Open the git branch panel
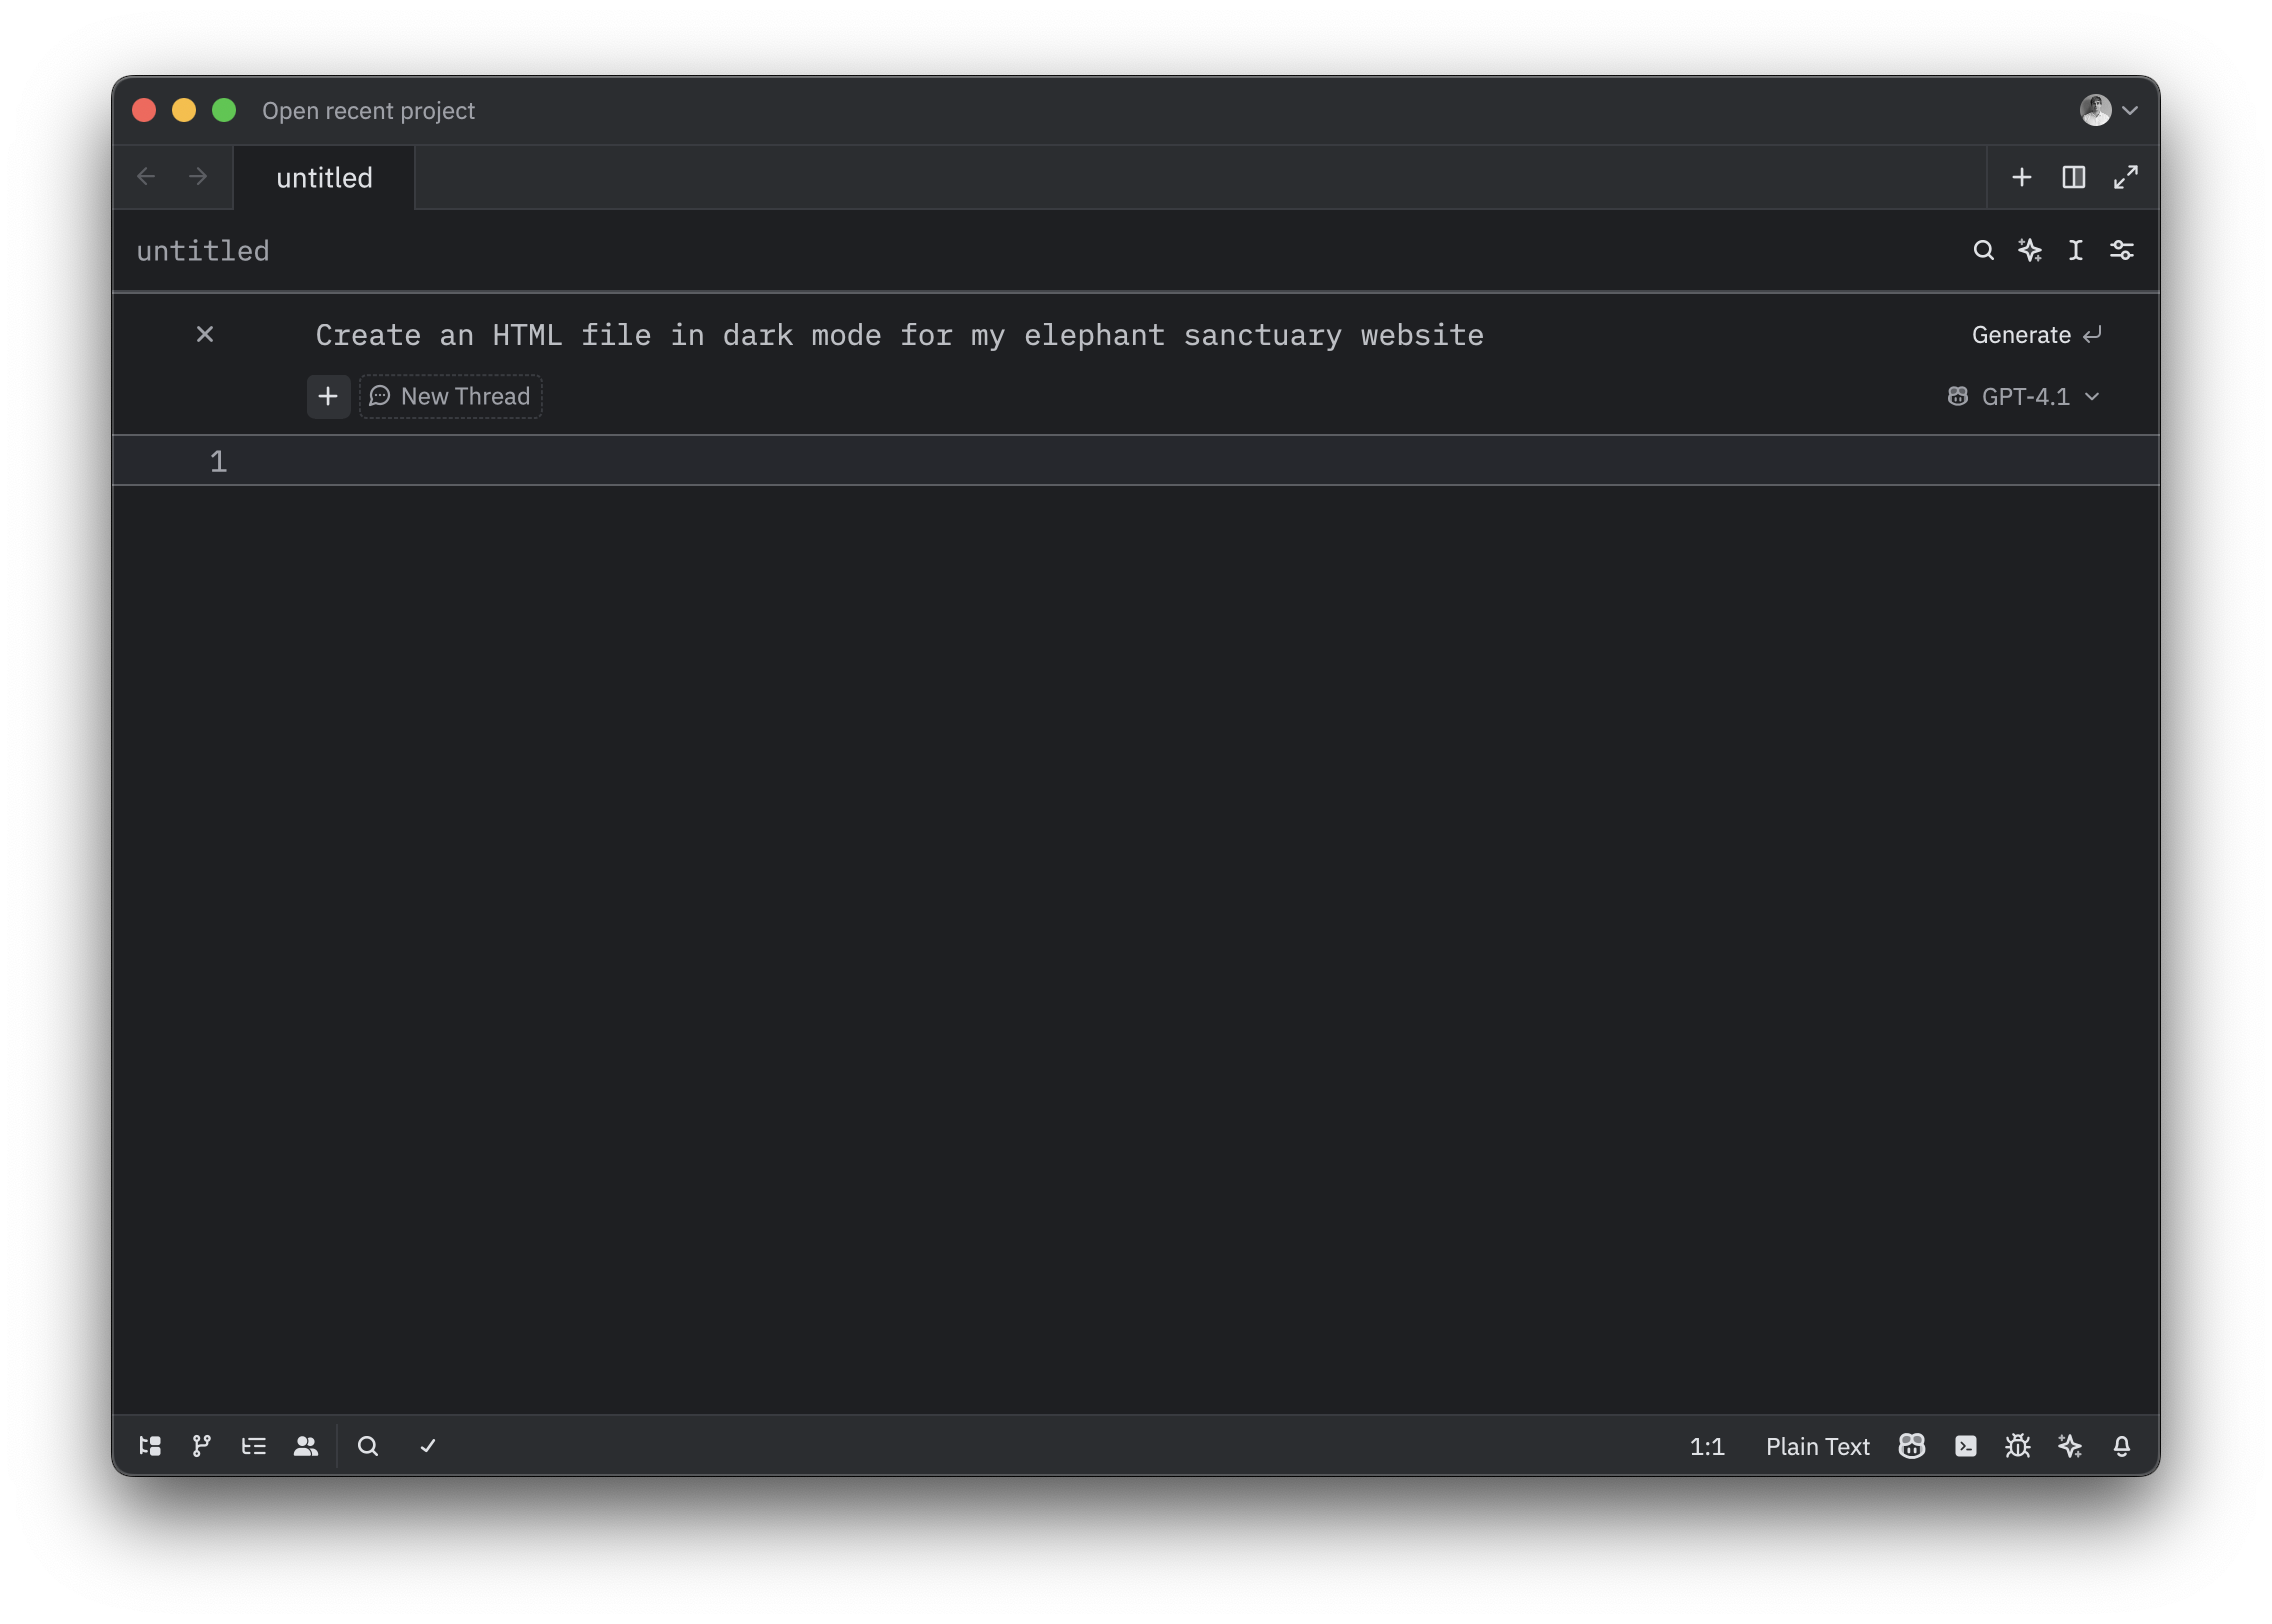Screen dimensions: 2272x1624 202,1446
